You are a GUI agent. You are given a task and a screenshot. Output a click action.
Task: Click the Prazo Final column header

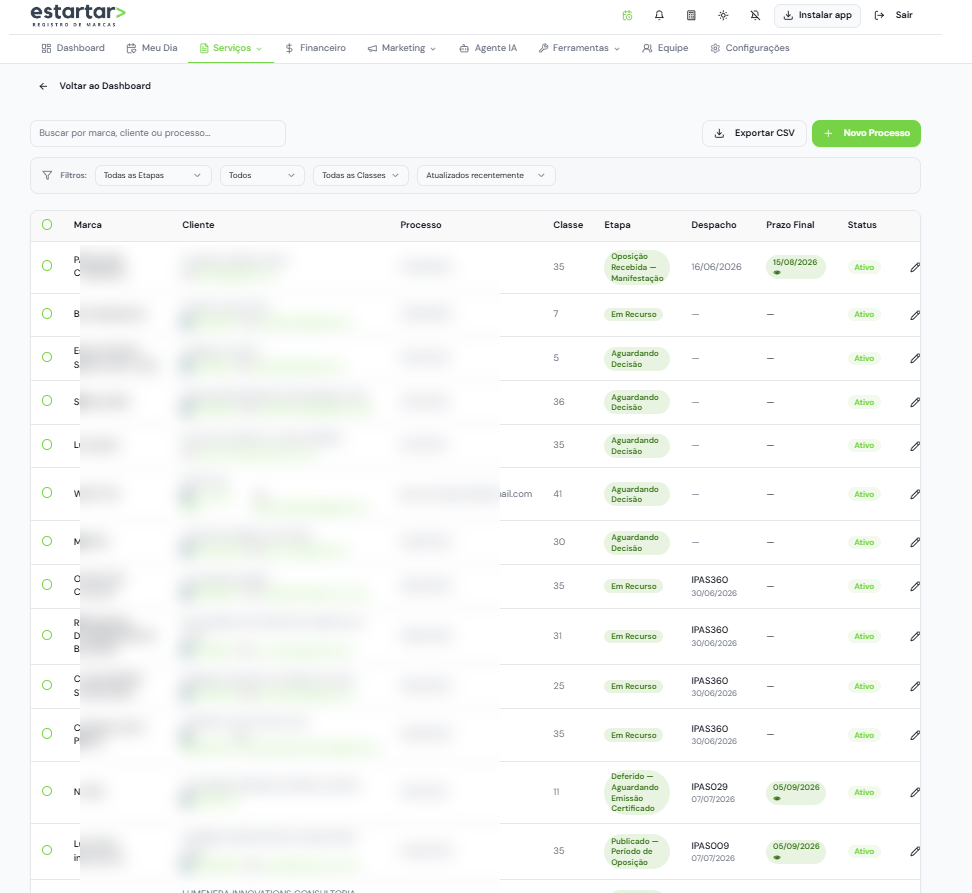click(790, 225)
